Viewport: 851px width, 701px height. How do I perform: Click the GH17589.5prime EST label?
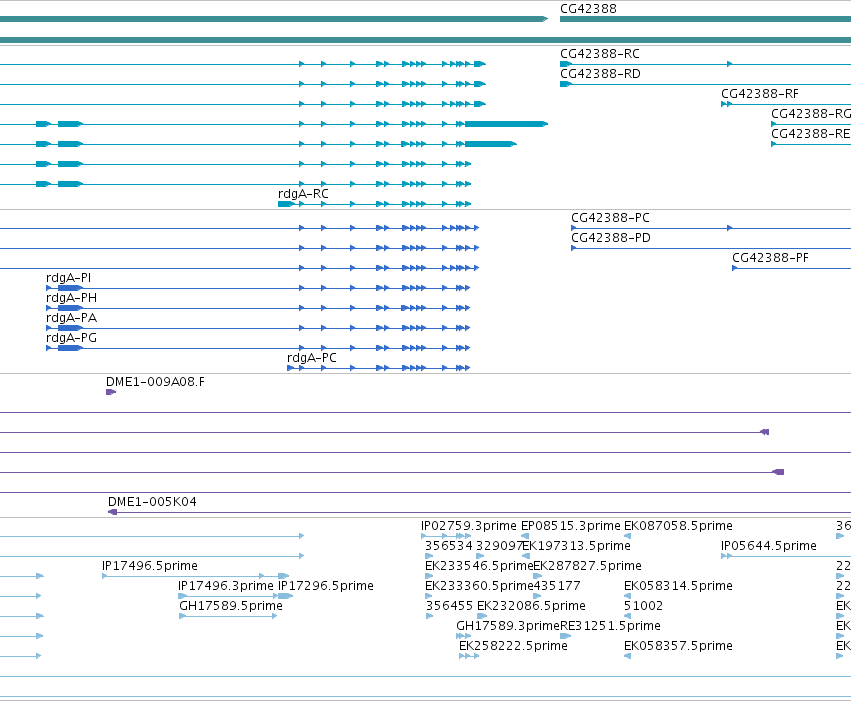point(231,606)
